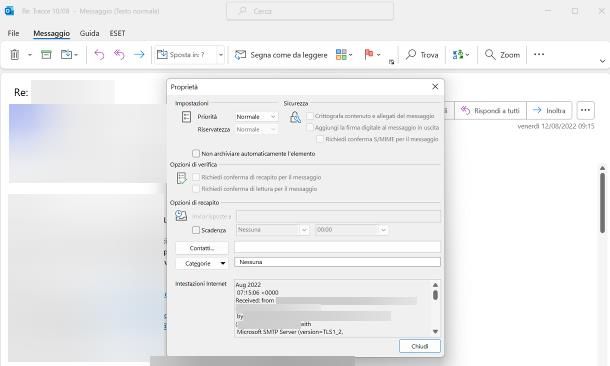Screen dimensions: 610x366
Task: Check 'Non archiviare automaticamente l'elemento'
Action: click(196, 154)
